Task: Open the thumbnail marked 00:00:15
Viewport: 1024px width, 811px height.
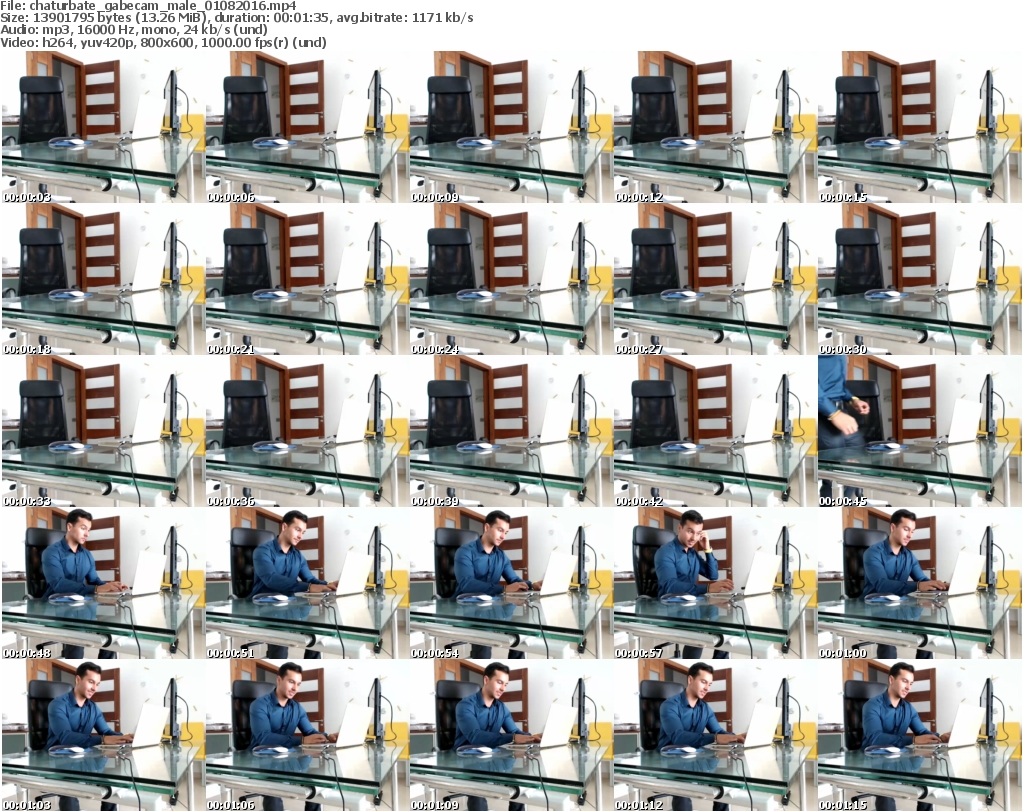Action: pyautogui.click(x=919, y=127)
